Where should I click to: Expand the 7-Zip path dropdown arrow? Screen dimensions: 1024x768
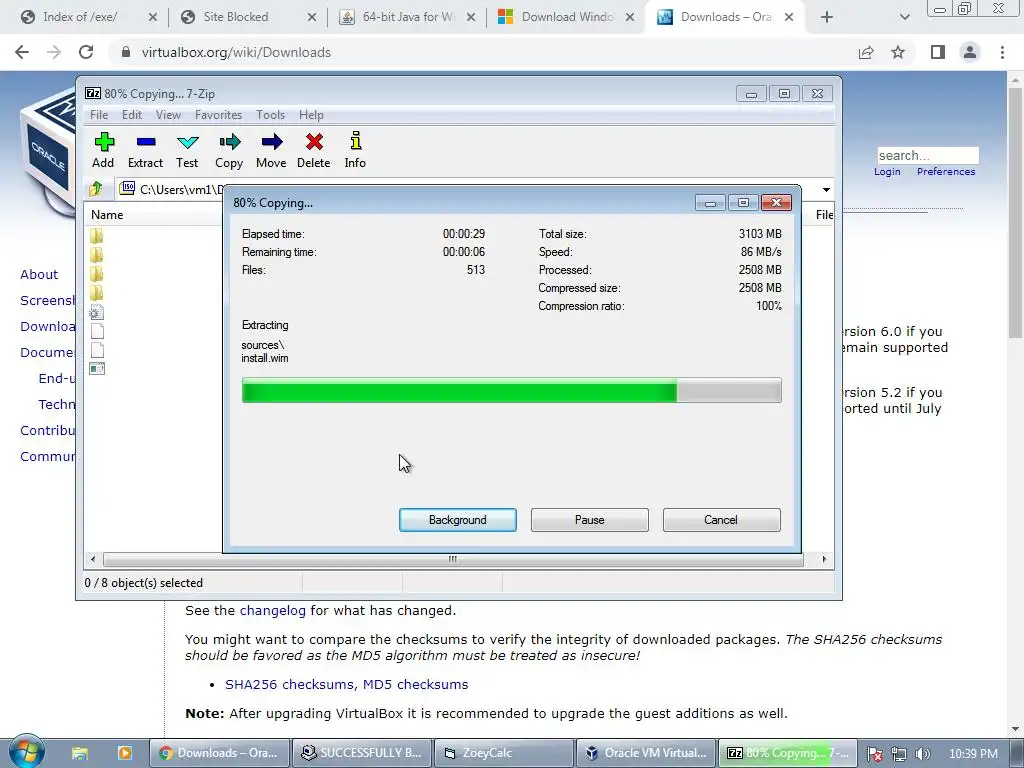pyautogui.click(x=826, y=190)
